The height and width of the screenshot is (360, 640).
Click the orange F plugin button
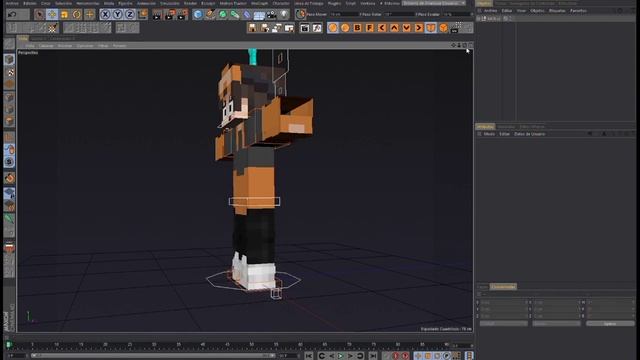[370, 28]
